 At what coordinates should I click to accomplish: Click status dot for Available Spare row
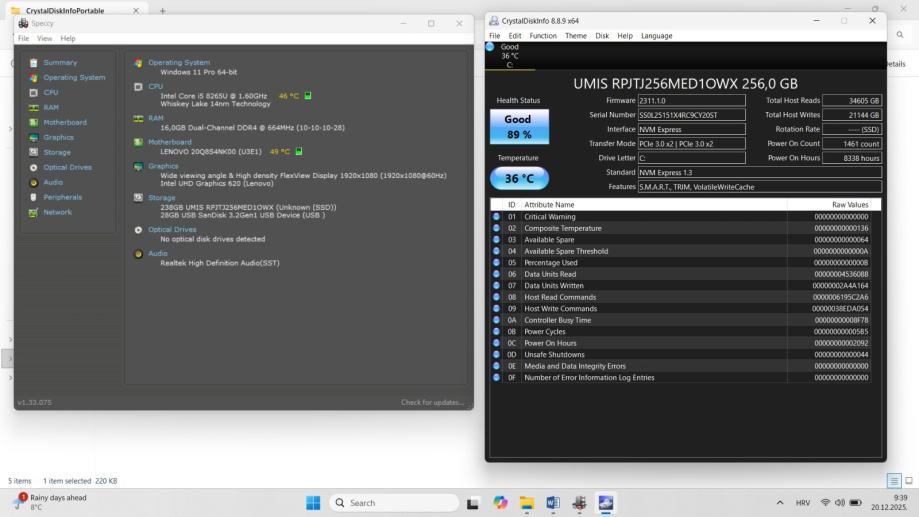tap(496, 239)
